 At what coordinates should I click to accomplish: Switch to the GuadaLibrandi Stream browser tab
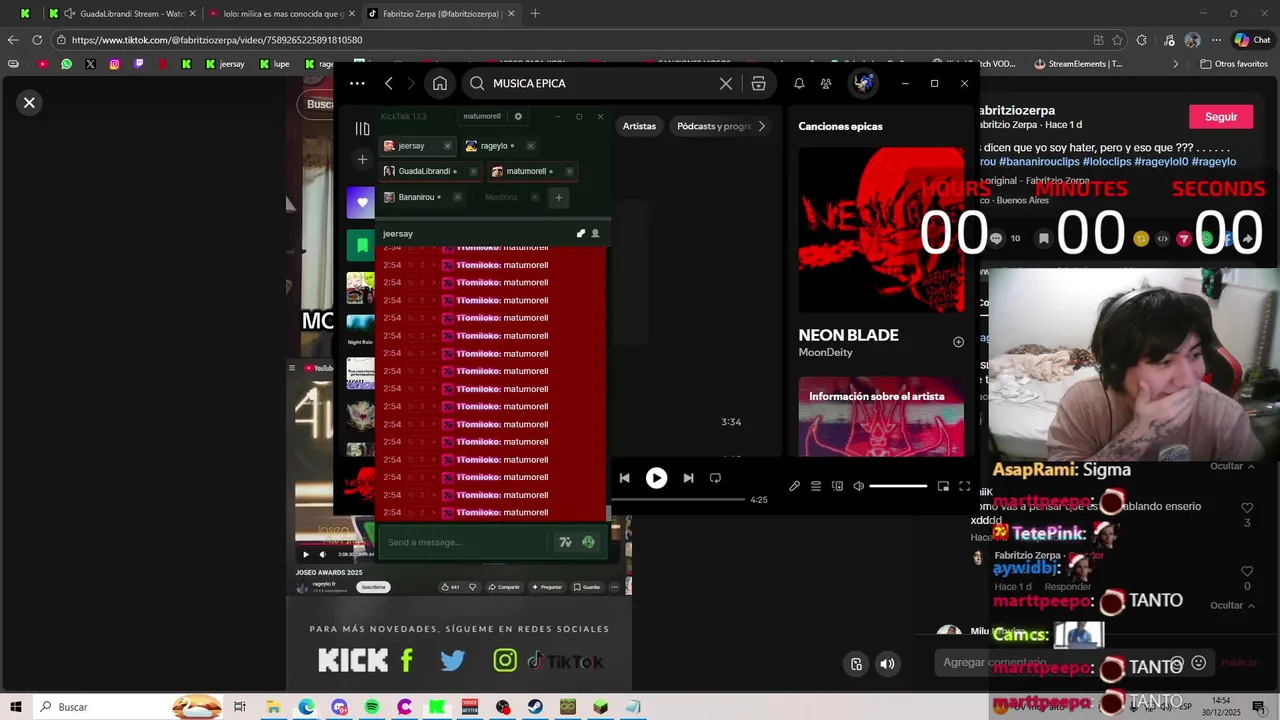125,14
